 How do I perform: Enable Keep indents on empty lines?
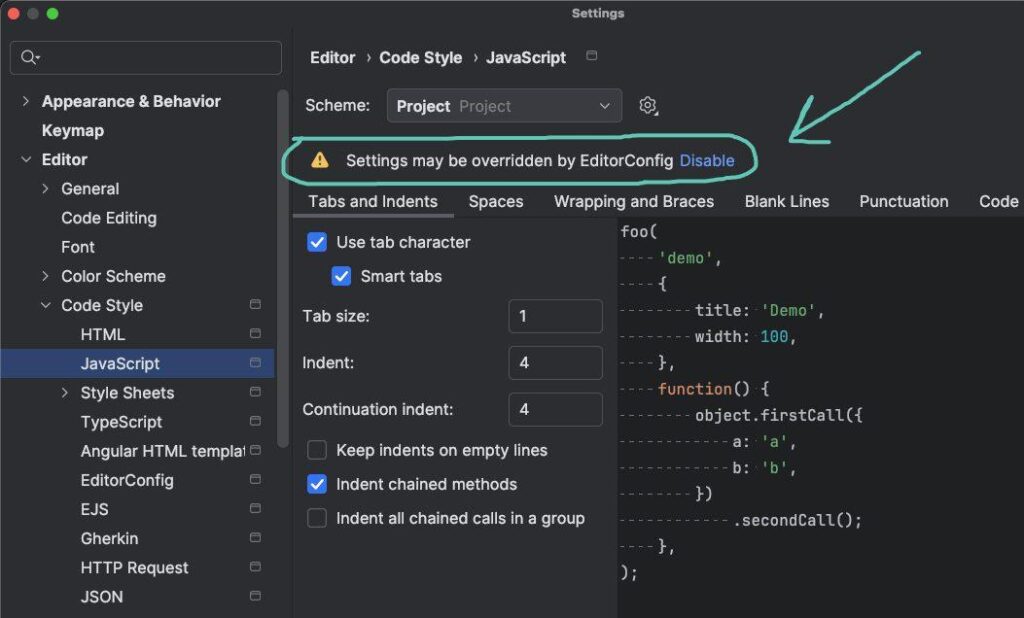(x=317, y=450)
